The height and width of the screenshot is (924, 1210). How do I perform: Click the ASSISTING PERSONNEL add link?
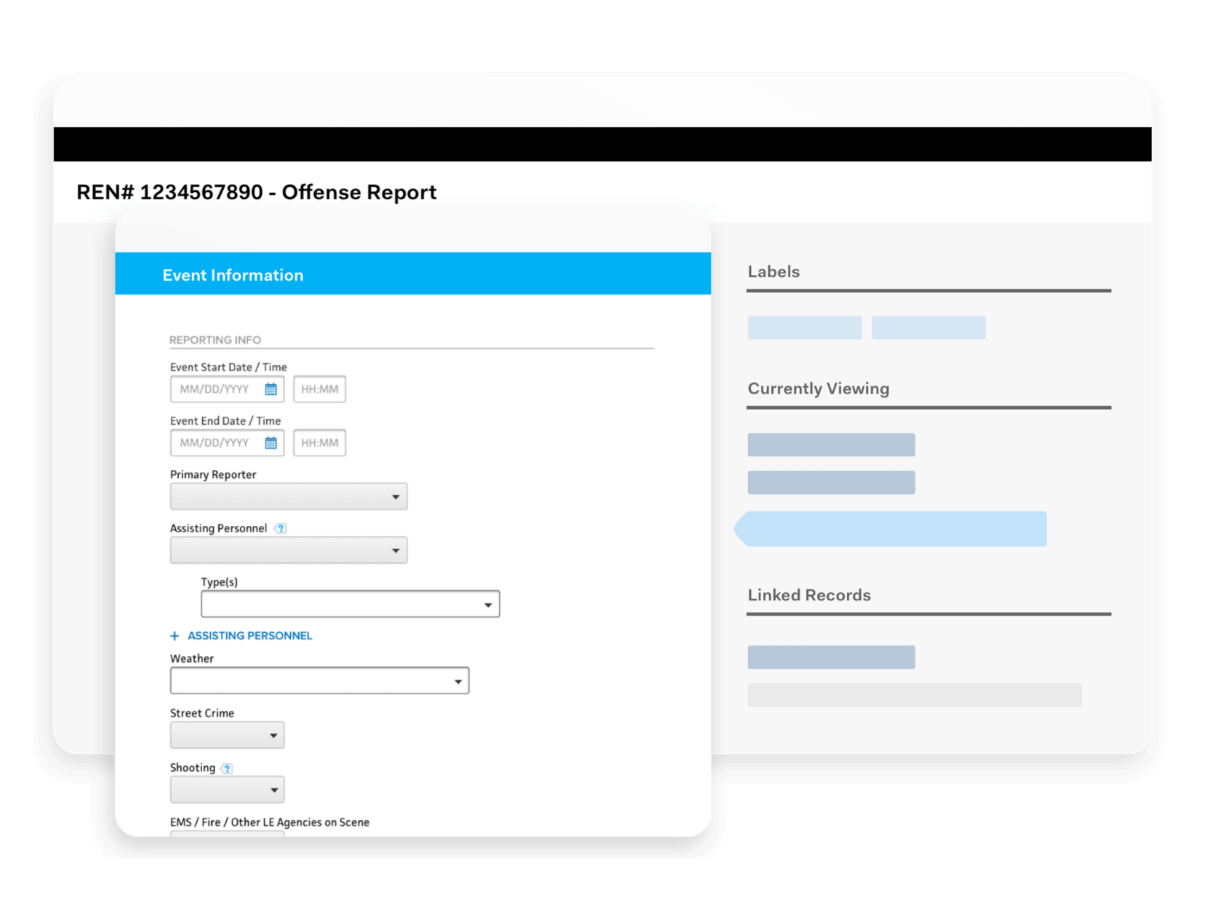[x=248, y=635]
